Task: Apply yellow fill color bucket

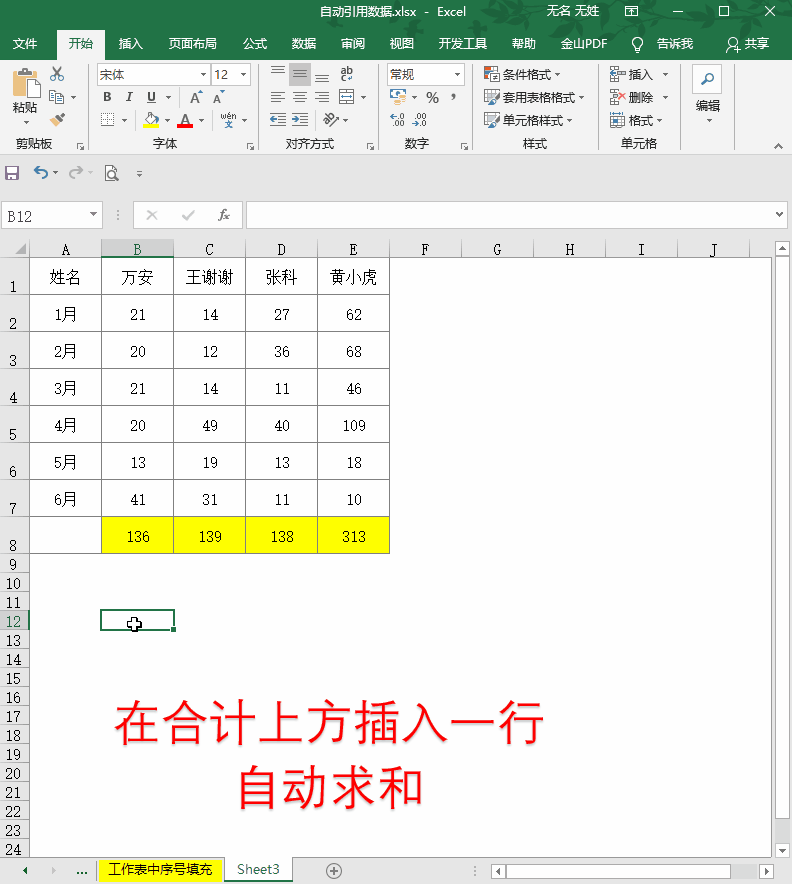Action: point(151,120)
